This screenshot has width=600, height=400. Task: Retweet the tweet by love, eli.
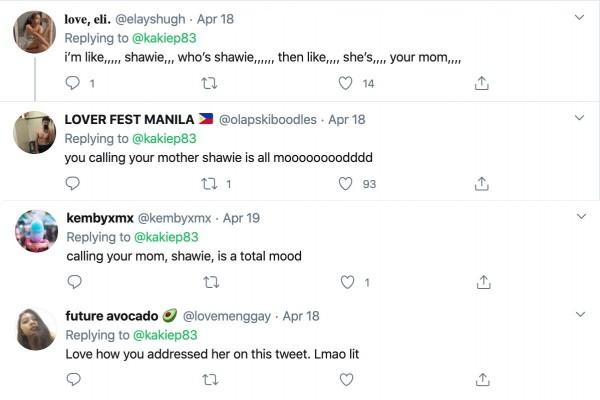click(210, 83)
